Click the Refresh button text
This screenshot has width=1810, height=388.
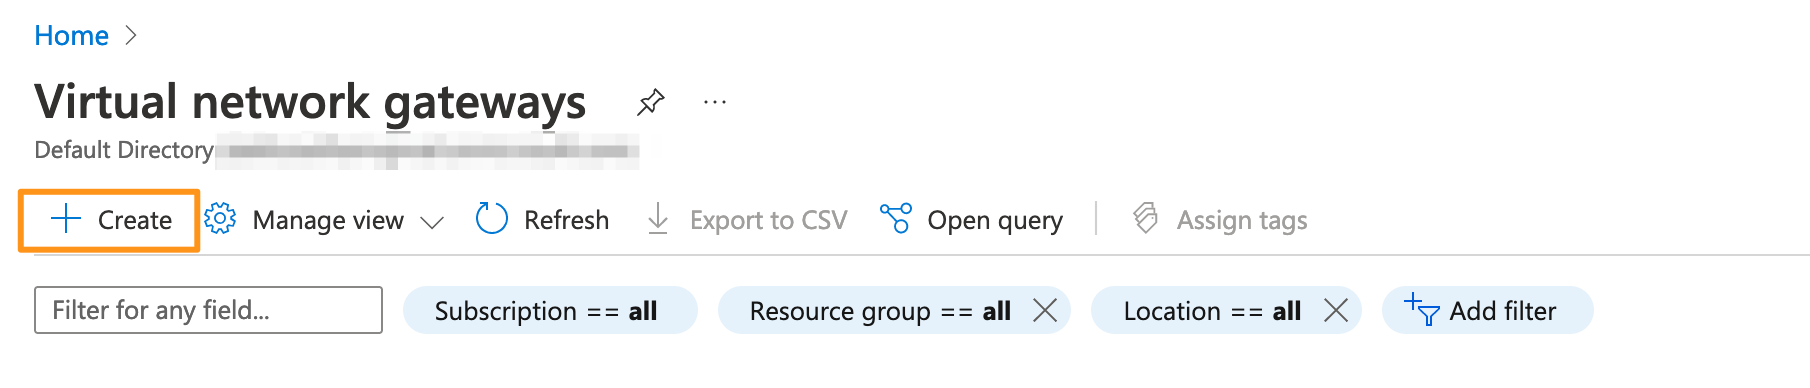566,220
